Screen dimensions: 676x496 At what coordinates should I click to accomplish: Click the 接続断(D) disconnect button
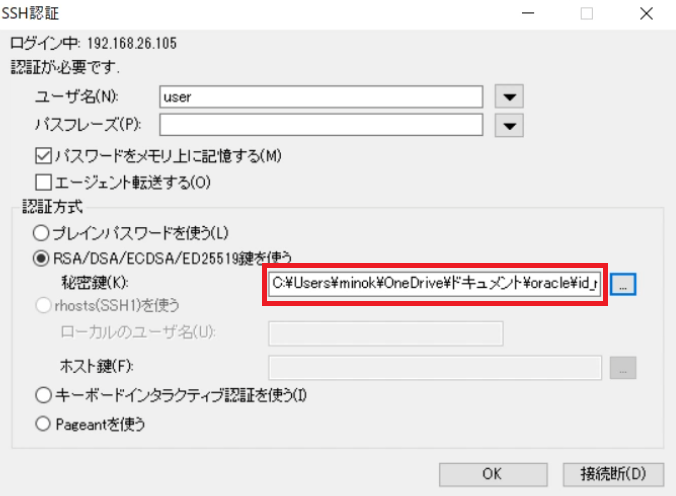point(607,472)
